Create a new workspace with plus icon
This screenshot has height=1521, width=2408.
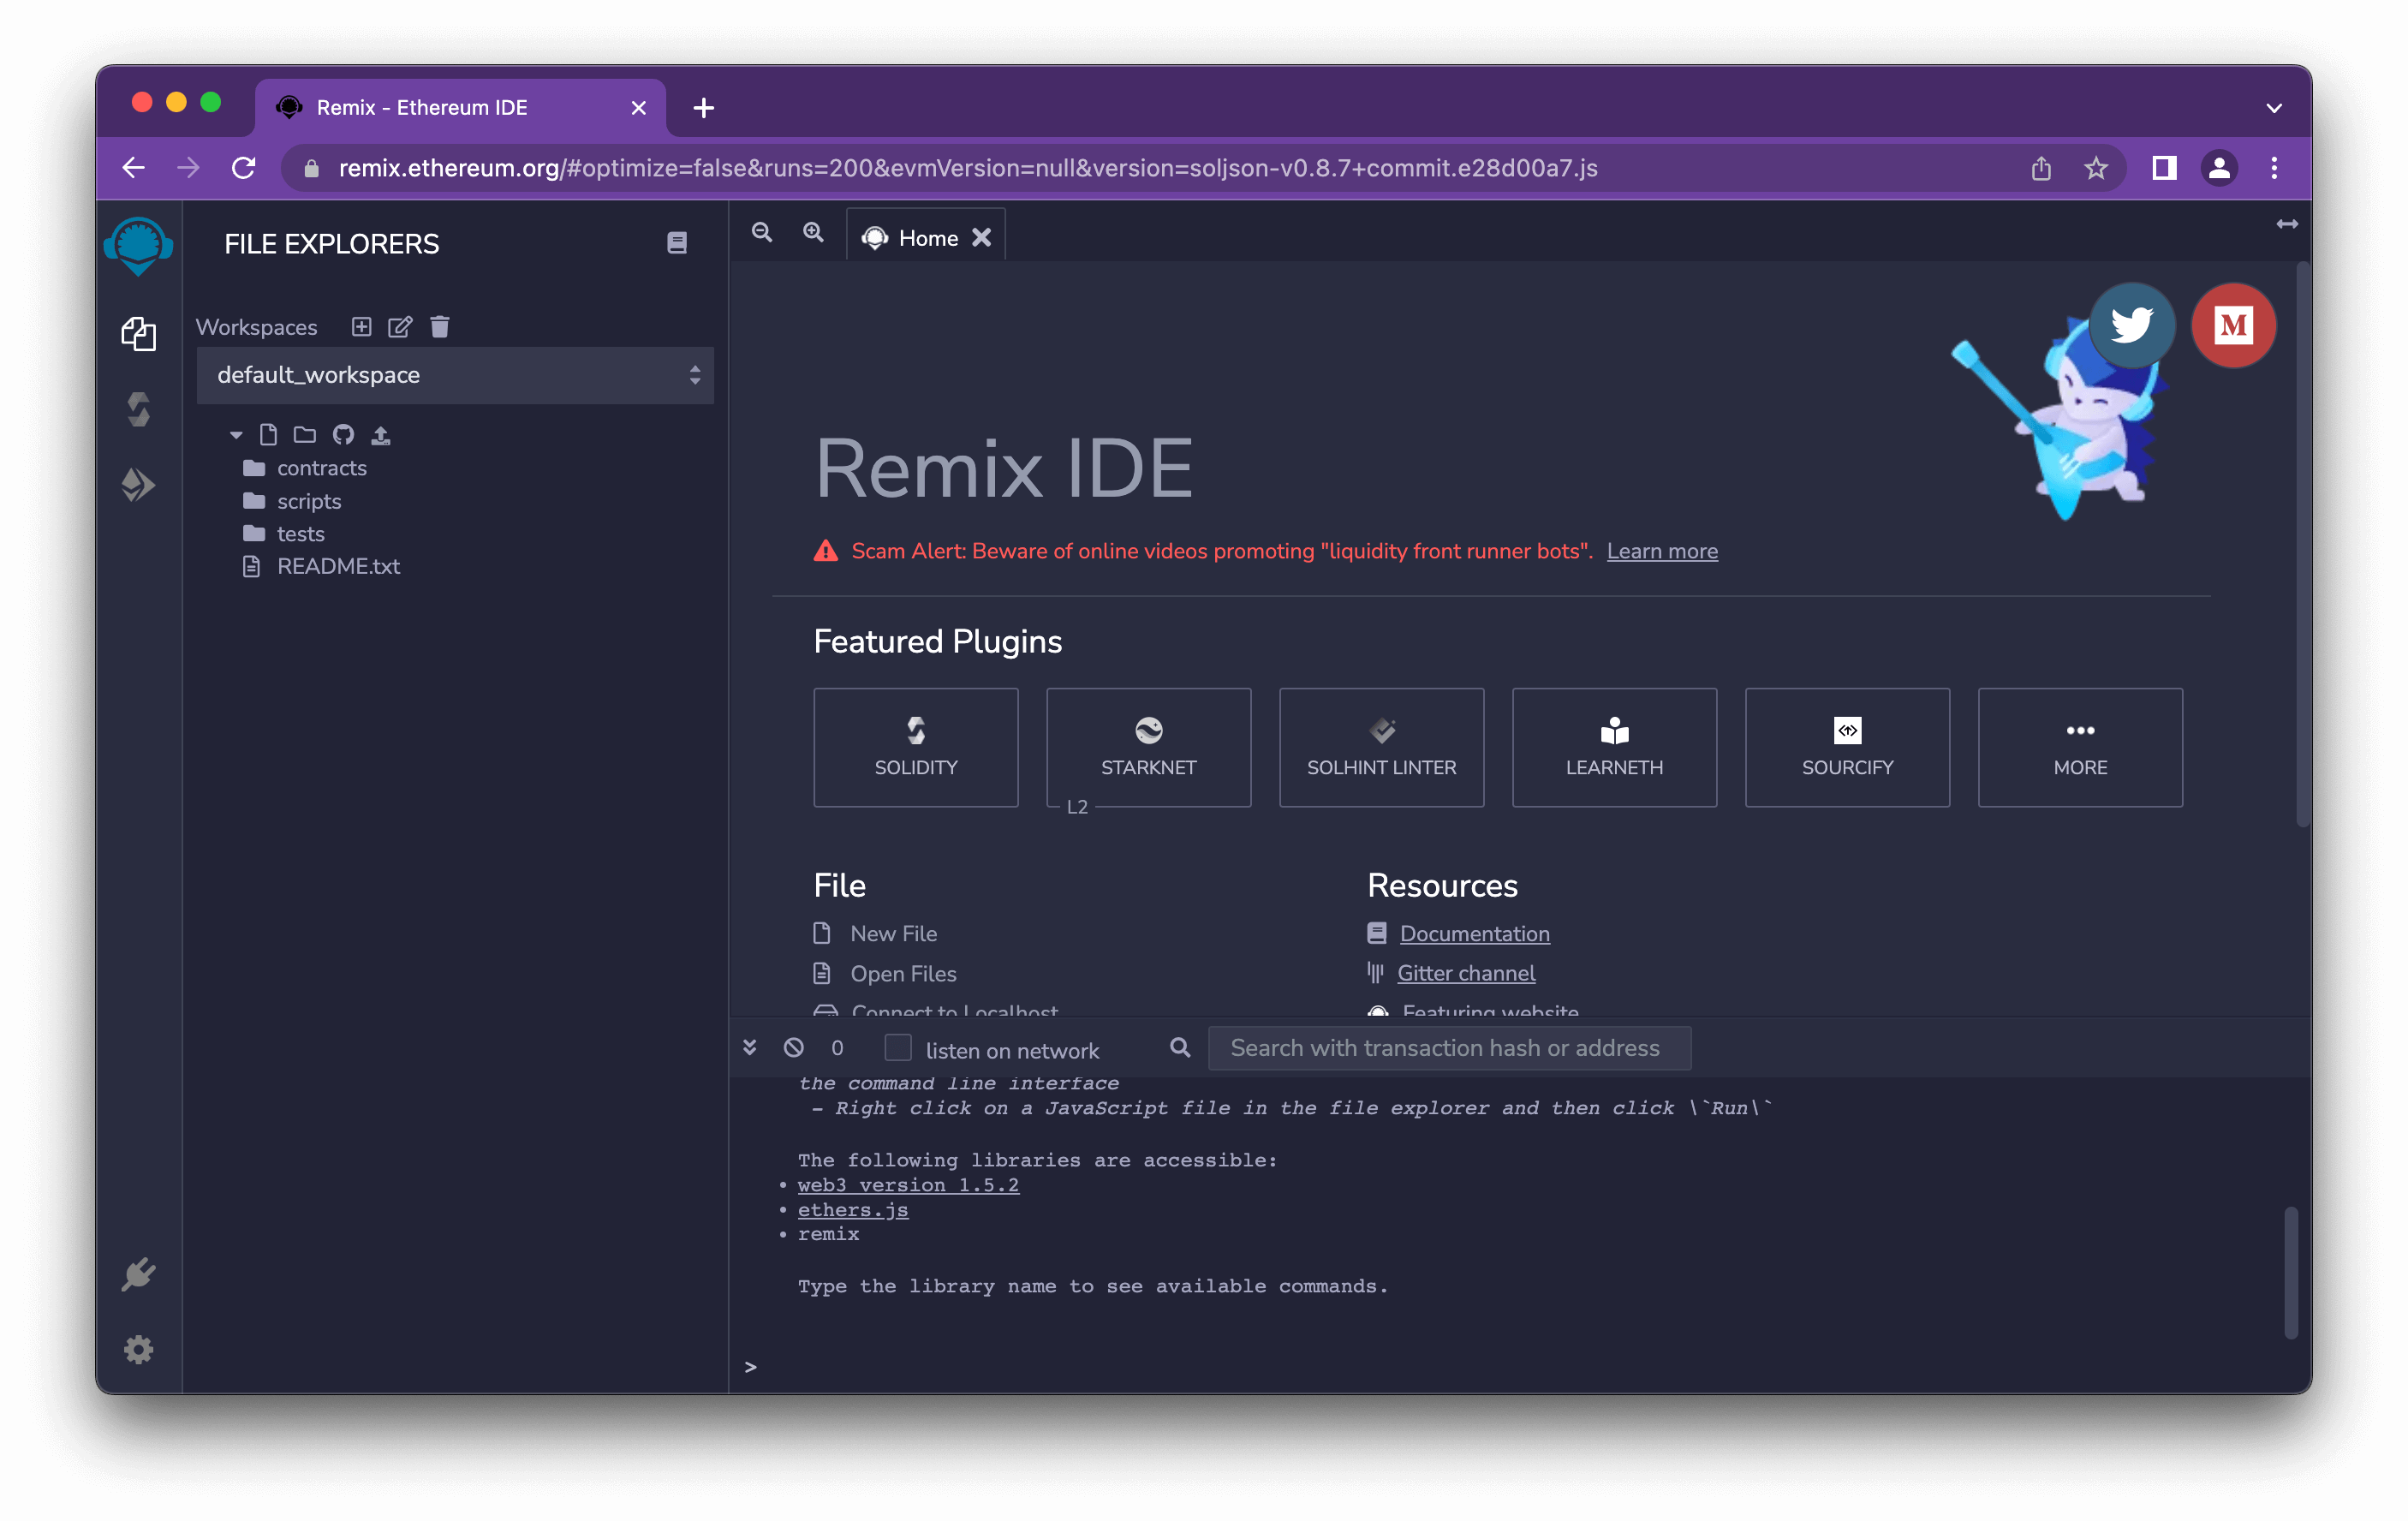pyautogui.click(x=361, y=326)
